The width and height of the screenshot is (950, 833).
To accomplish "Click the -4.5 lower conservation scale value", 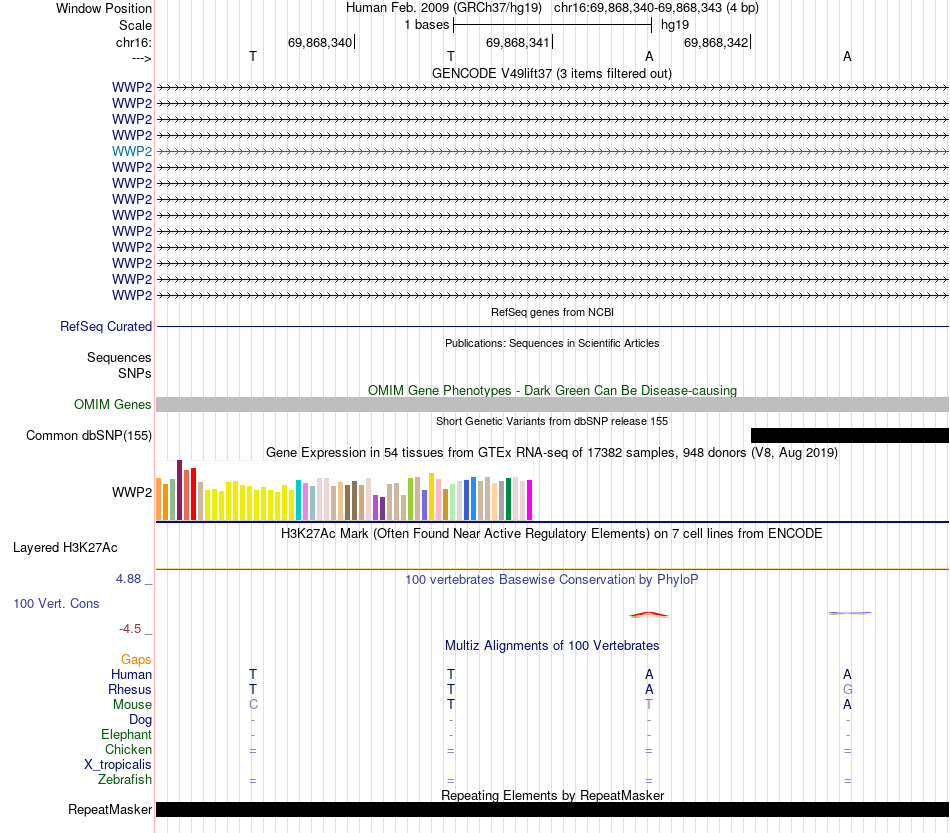I will (130, 629).
